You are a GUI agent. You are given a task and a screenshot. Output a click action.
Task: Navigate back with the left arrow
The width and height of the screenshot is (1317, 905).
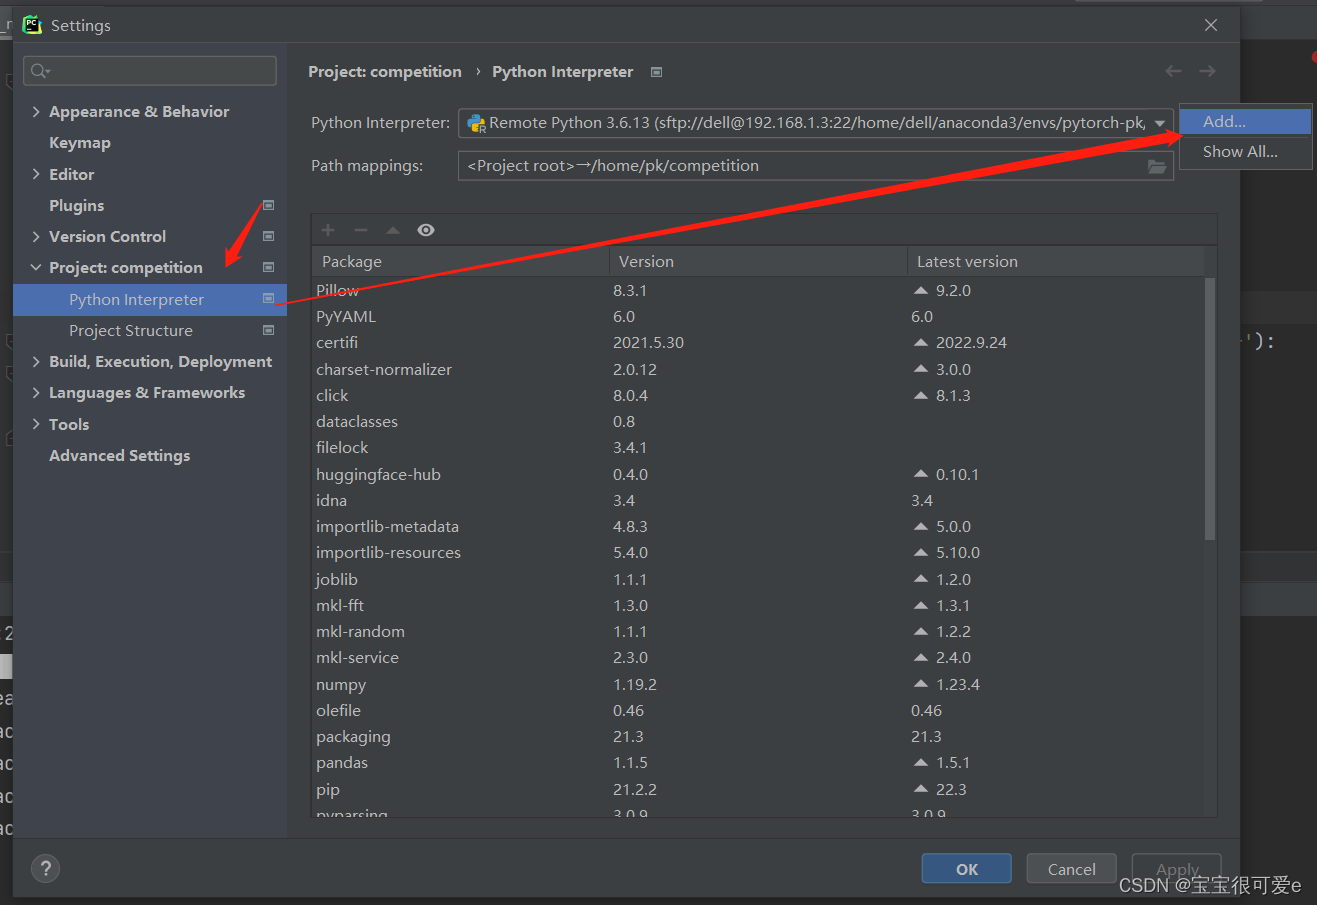(1173, 71)
